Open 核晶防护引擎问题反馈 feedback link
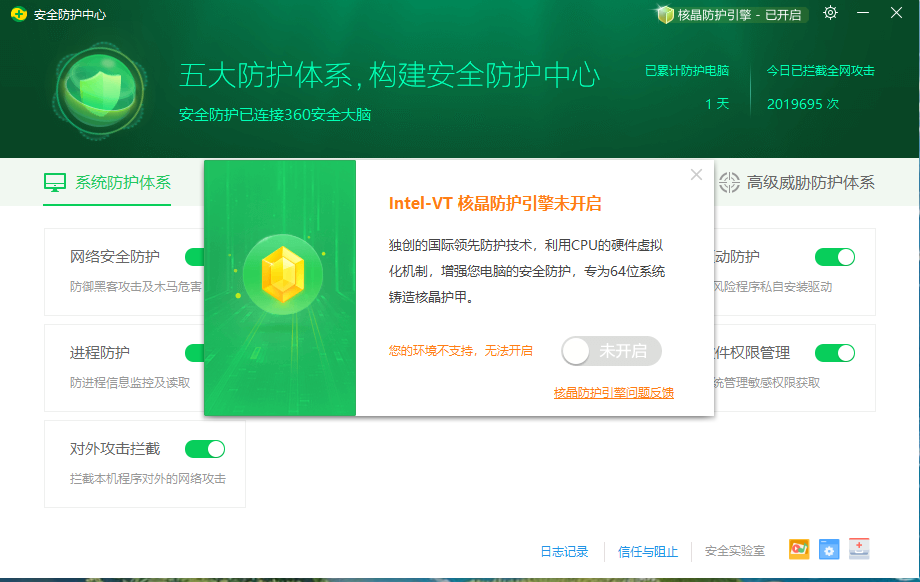This screenshot has width=920, height=582. point(614,392)
